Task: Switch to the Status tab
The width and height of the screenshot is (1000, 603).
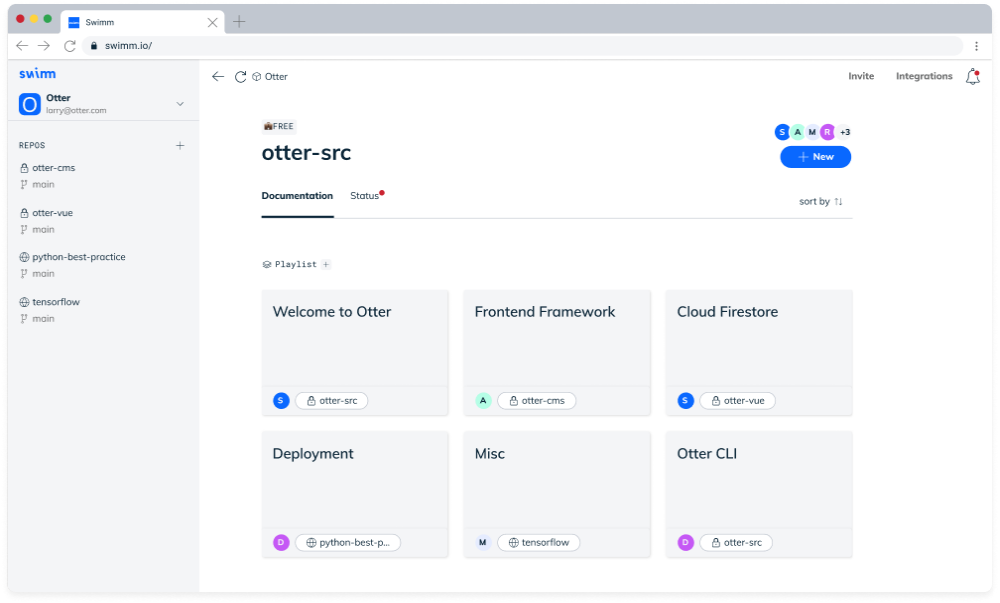Action: click(x=365, y=196)
